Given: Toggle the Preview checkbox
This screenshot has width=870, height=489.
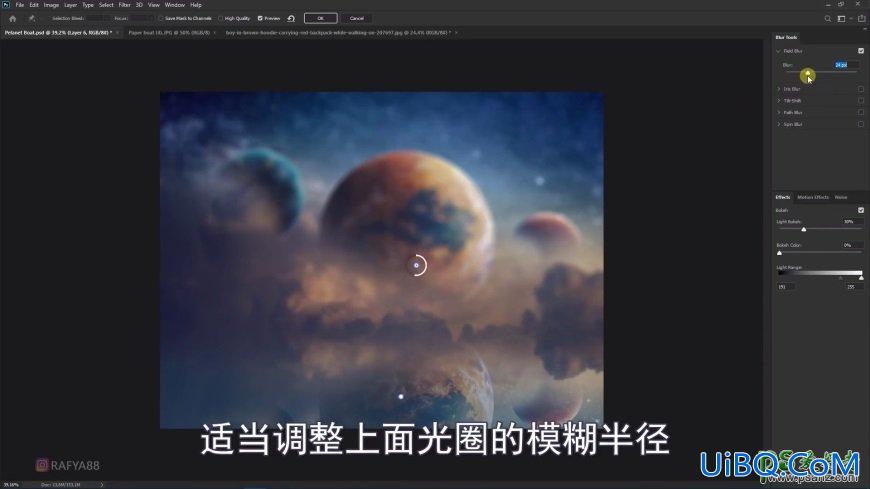Looking at the screenshot, I should point(260,18).
